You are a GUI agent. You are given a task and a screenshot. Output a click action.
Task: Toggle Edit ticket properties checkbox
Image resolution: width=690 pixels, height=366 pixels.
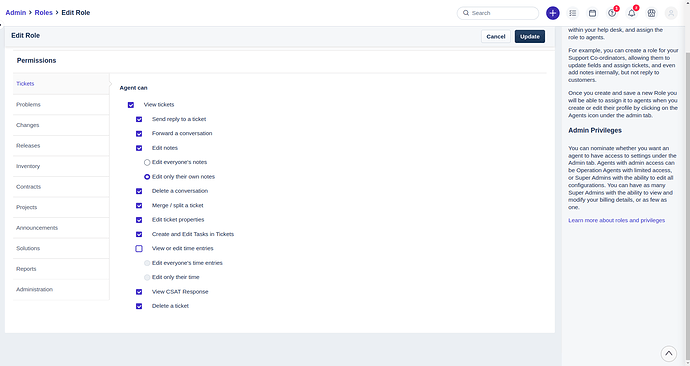pos(139,220)
